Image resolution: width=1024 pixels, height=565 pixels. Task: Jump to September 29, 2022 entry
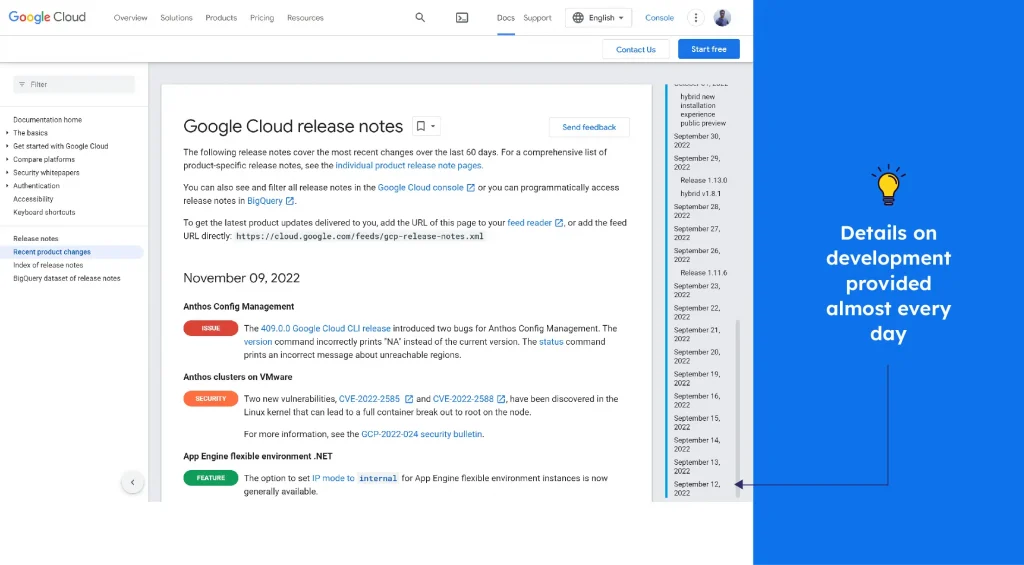pyautogui.click(x=697, y=163)
